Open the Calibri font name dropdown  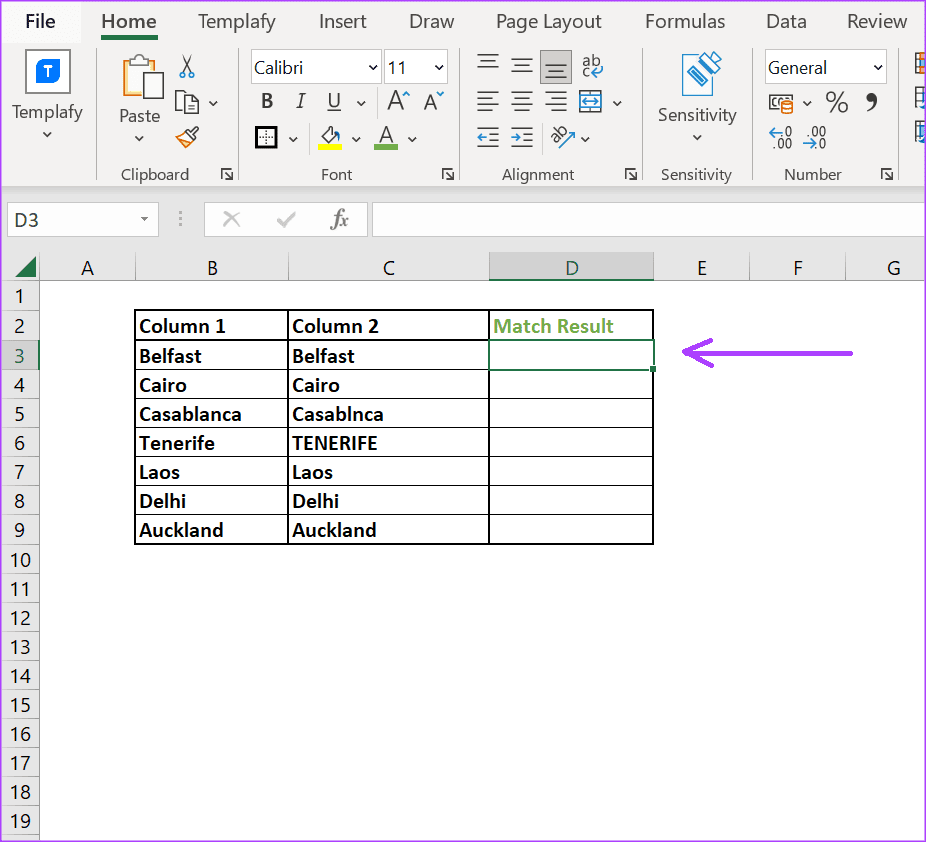(x=373, y=67)
